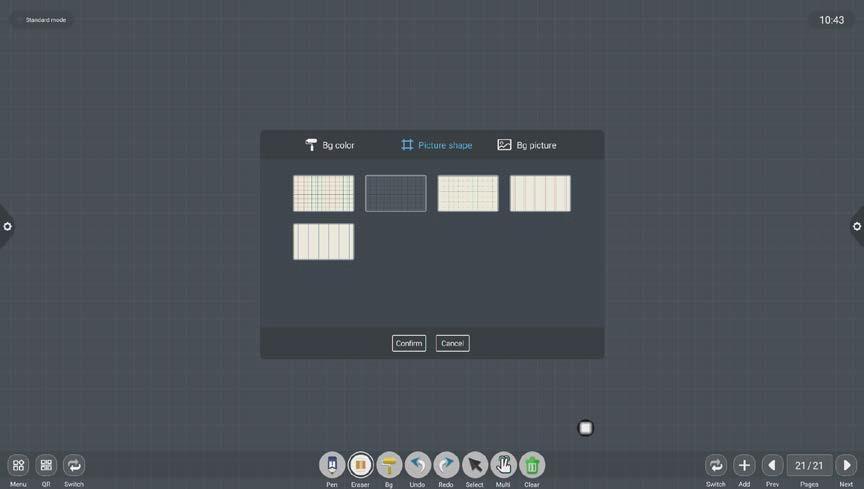
Task: Expand the right side settings handle
Action: (856, 226)
